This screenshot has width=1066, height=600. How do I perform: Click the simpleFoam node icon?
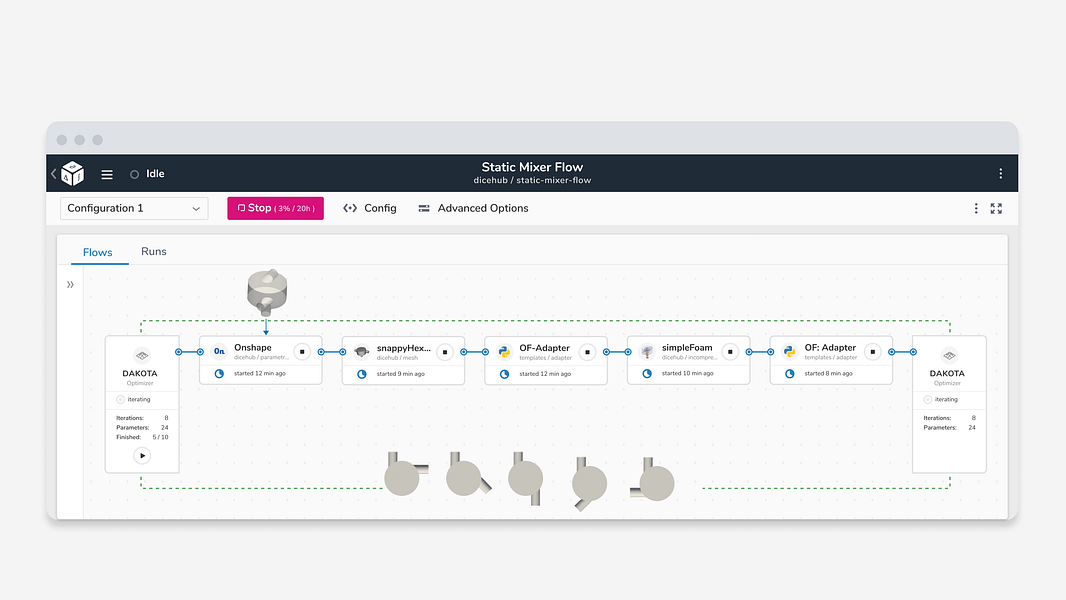tap(647, 351)
